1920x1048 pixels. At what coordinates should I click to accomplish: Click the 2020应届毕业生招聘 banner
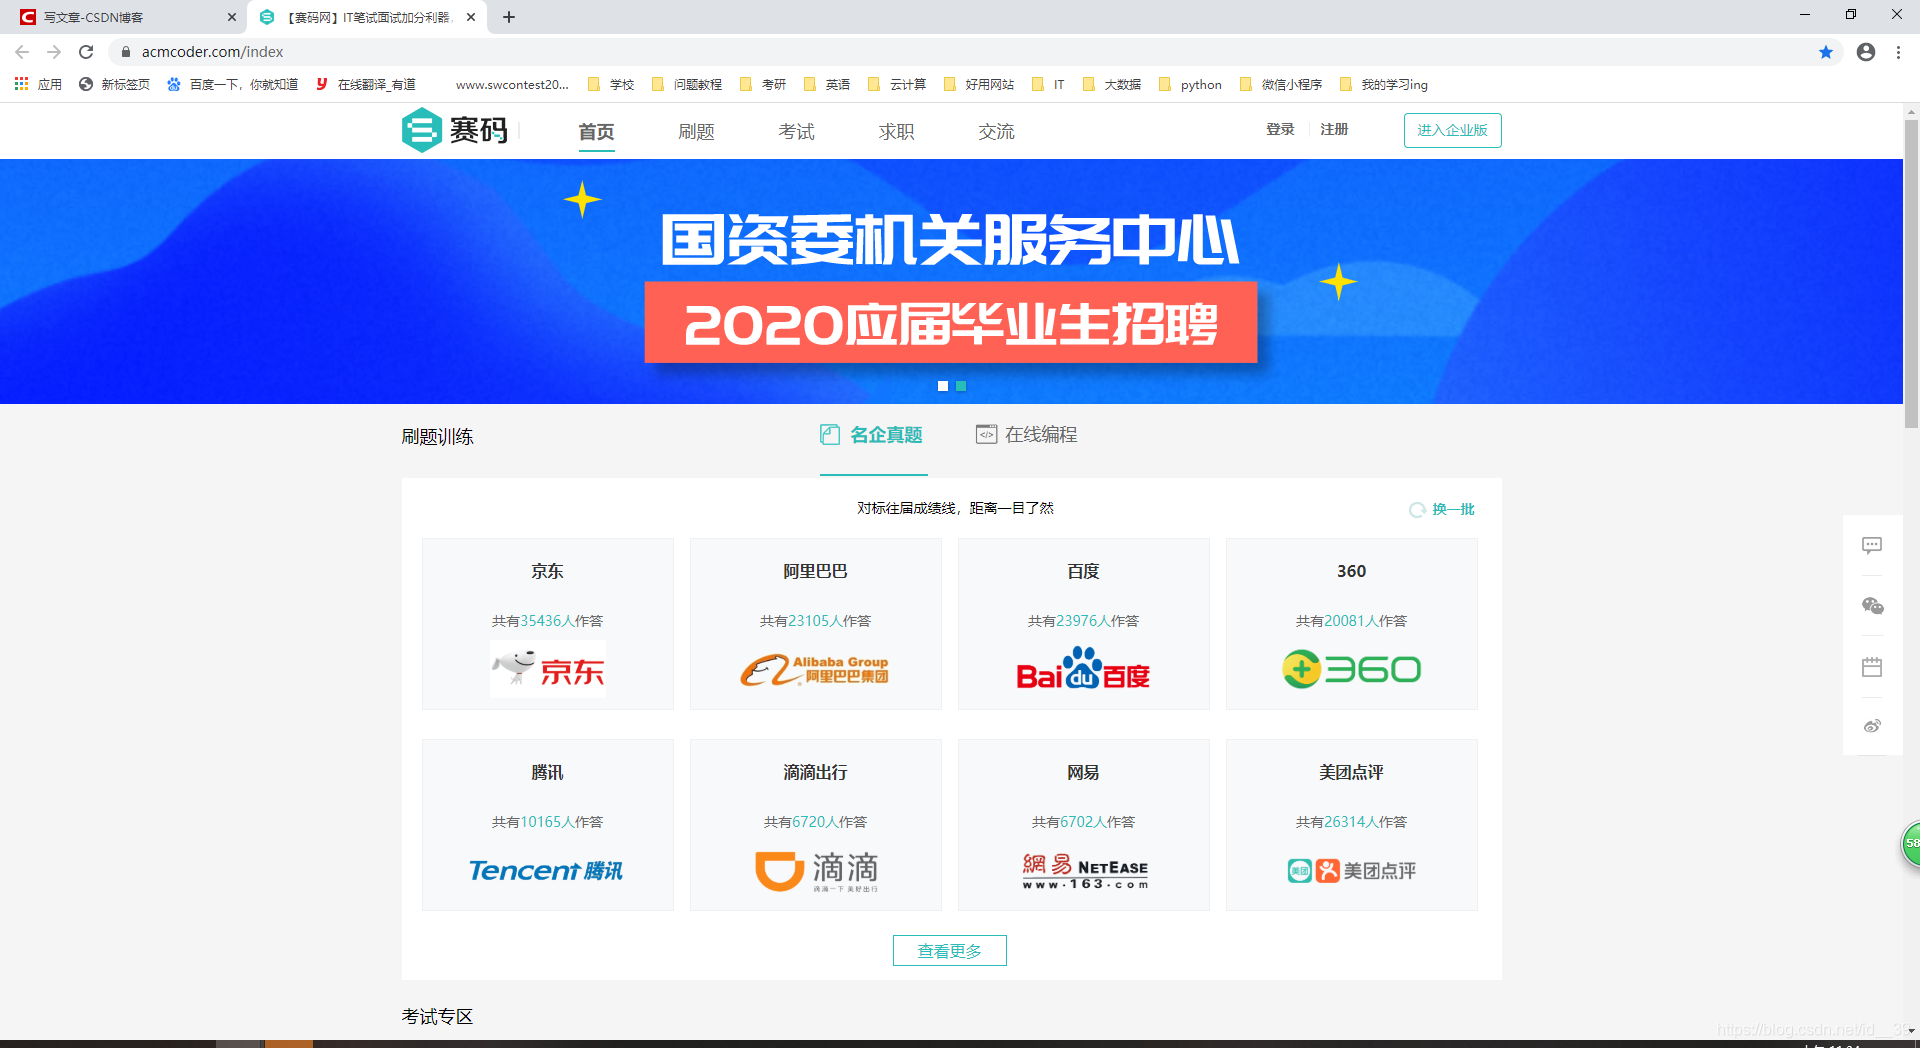pos(951,322)
